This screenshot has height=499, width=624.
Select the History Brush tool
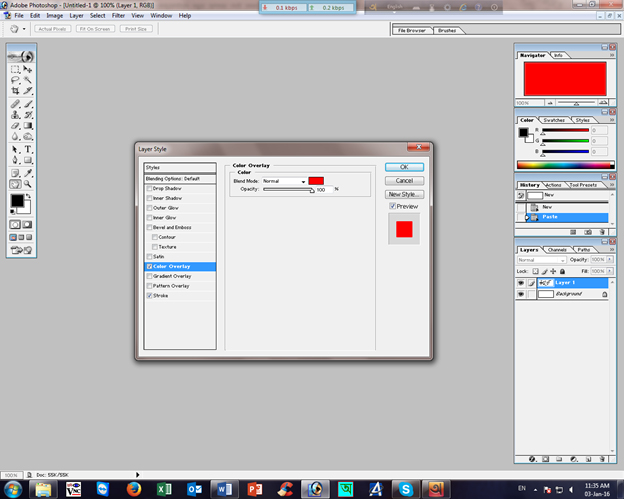coord(28,115)
